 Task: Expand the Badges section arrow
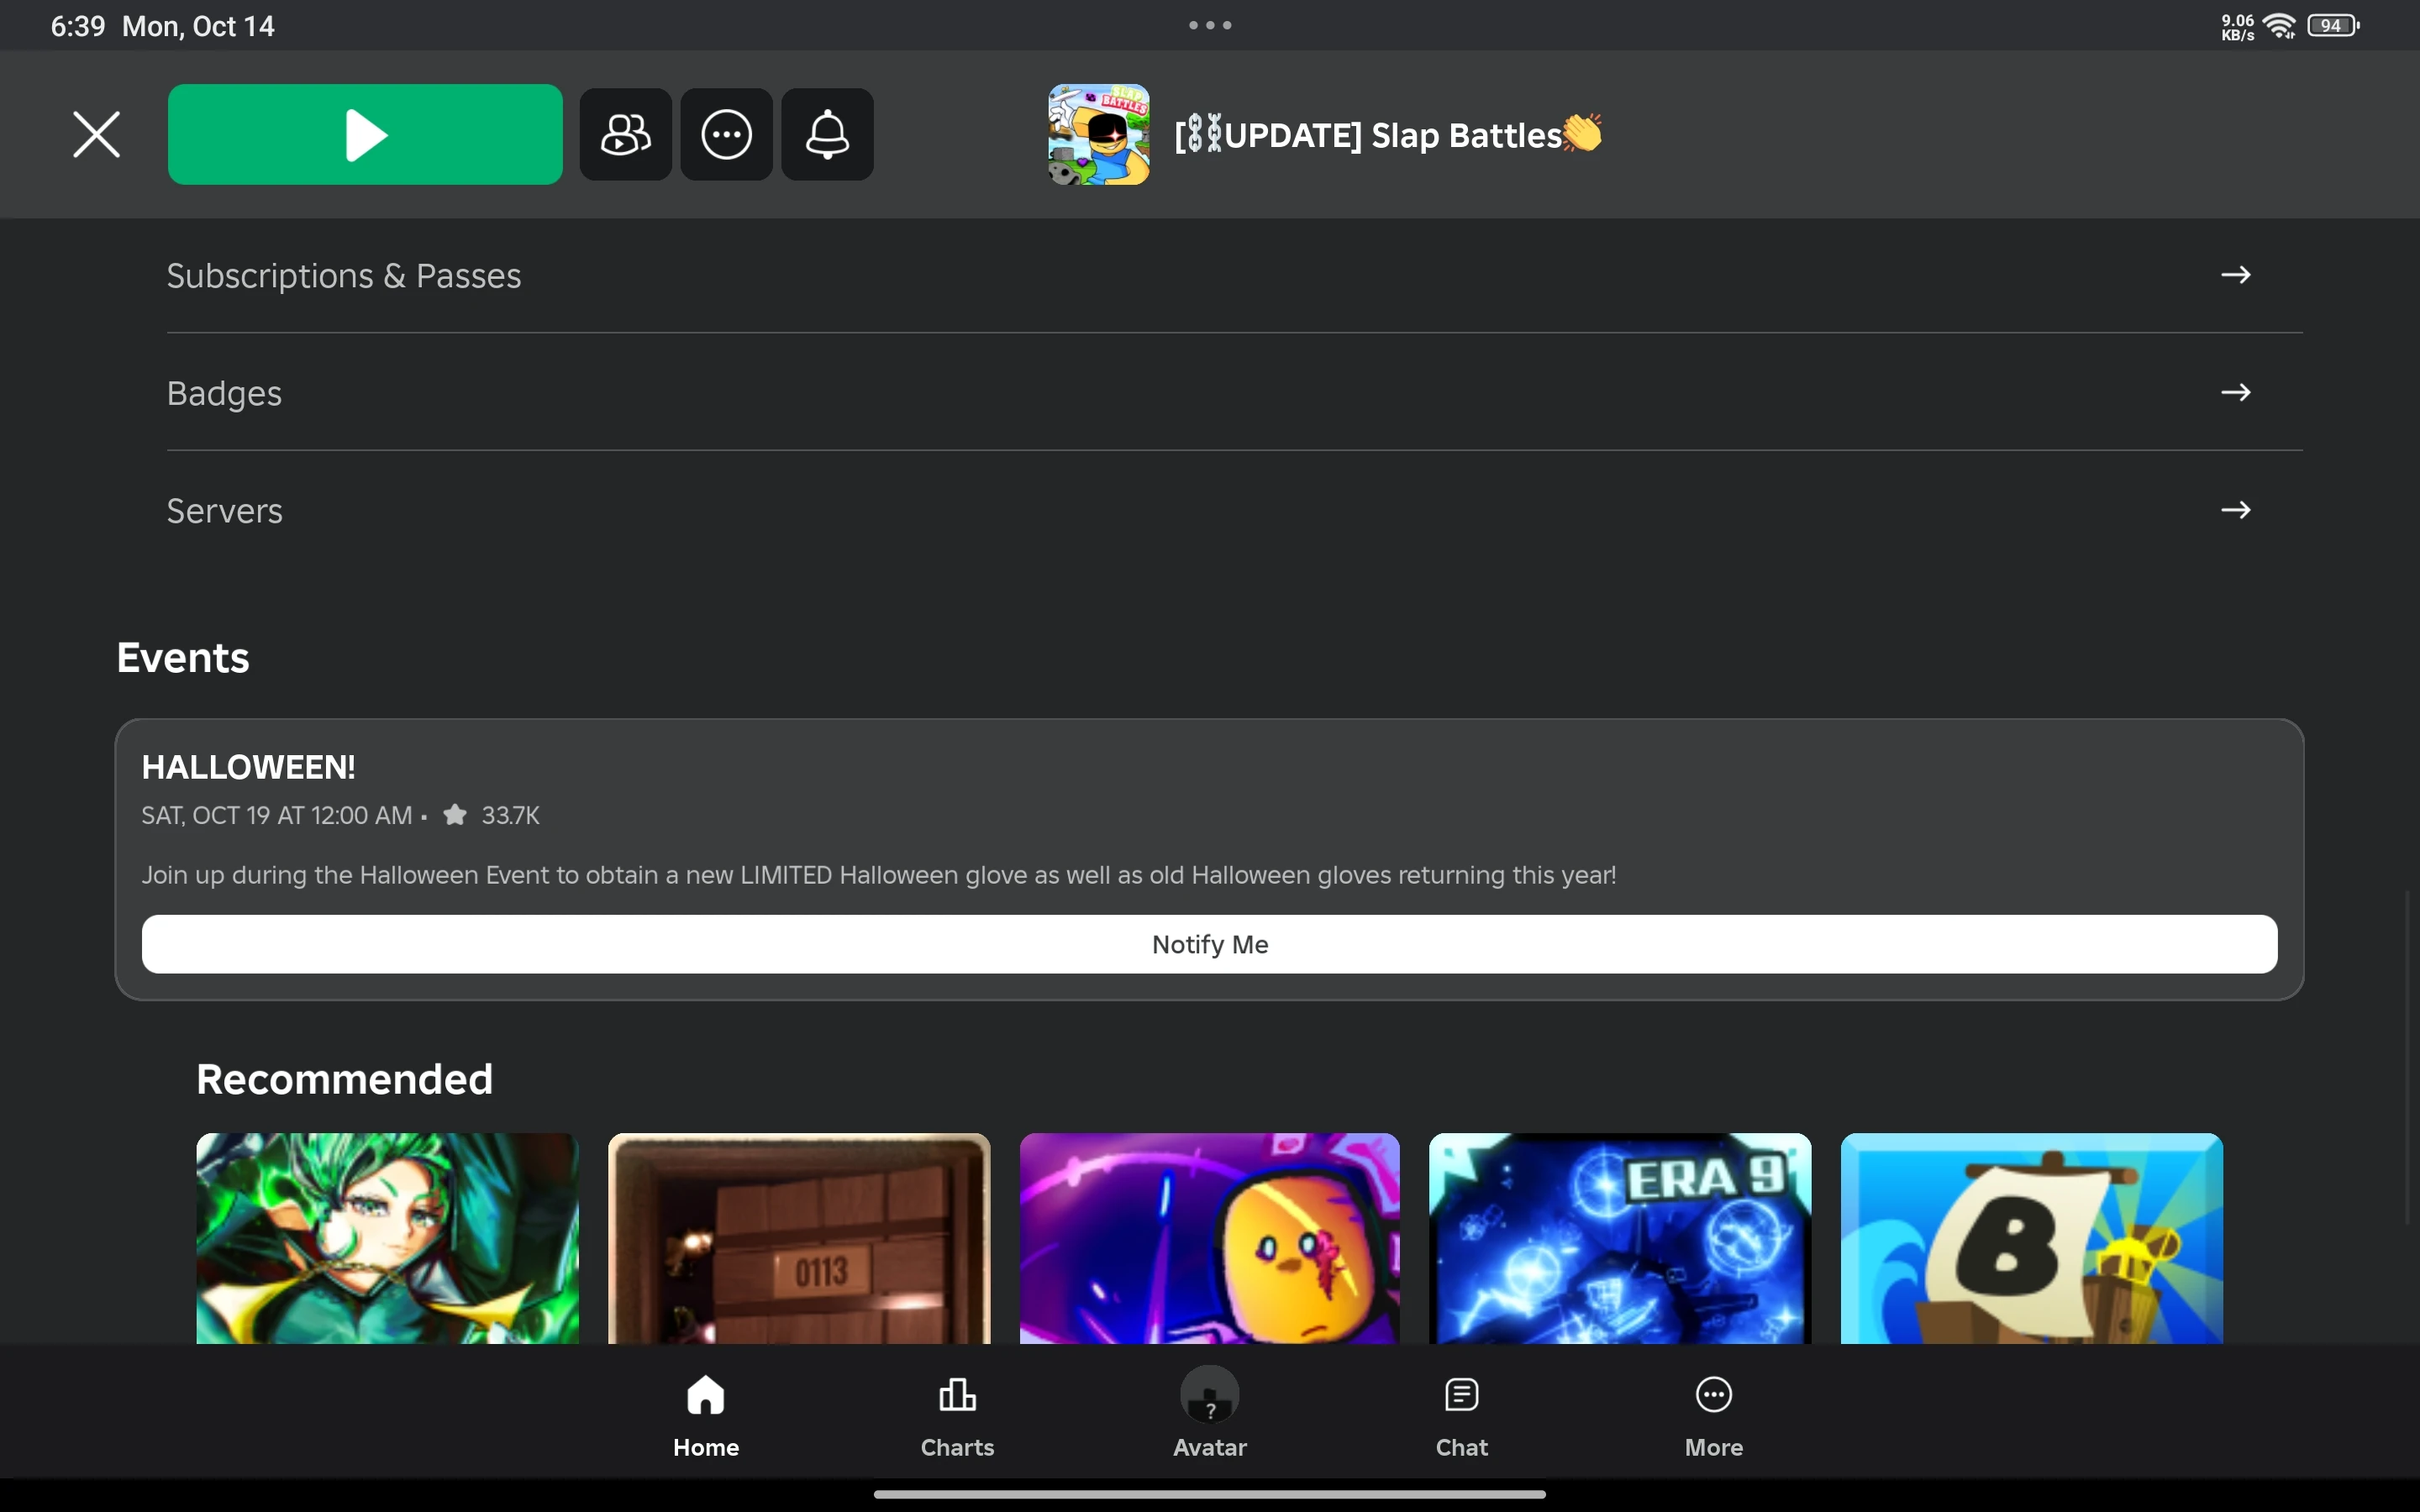coord(2235,392)
